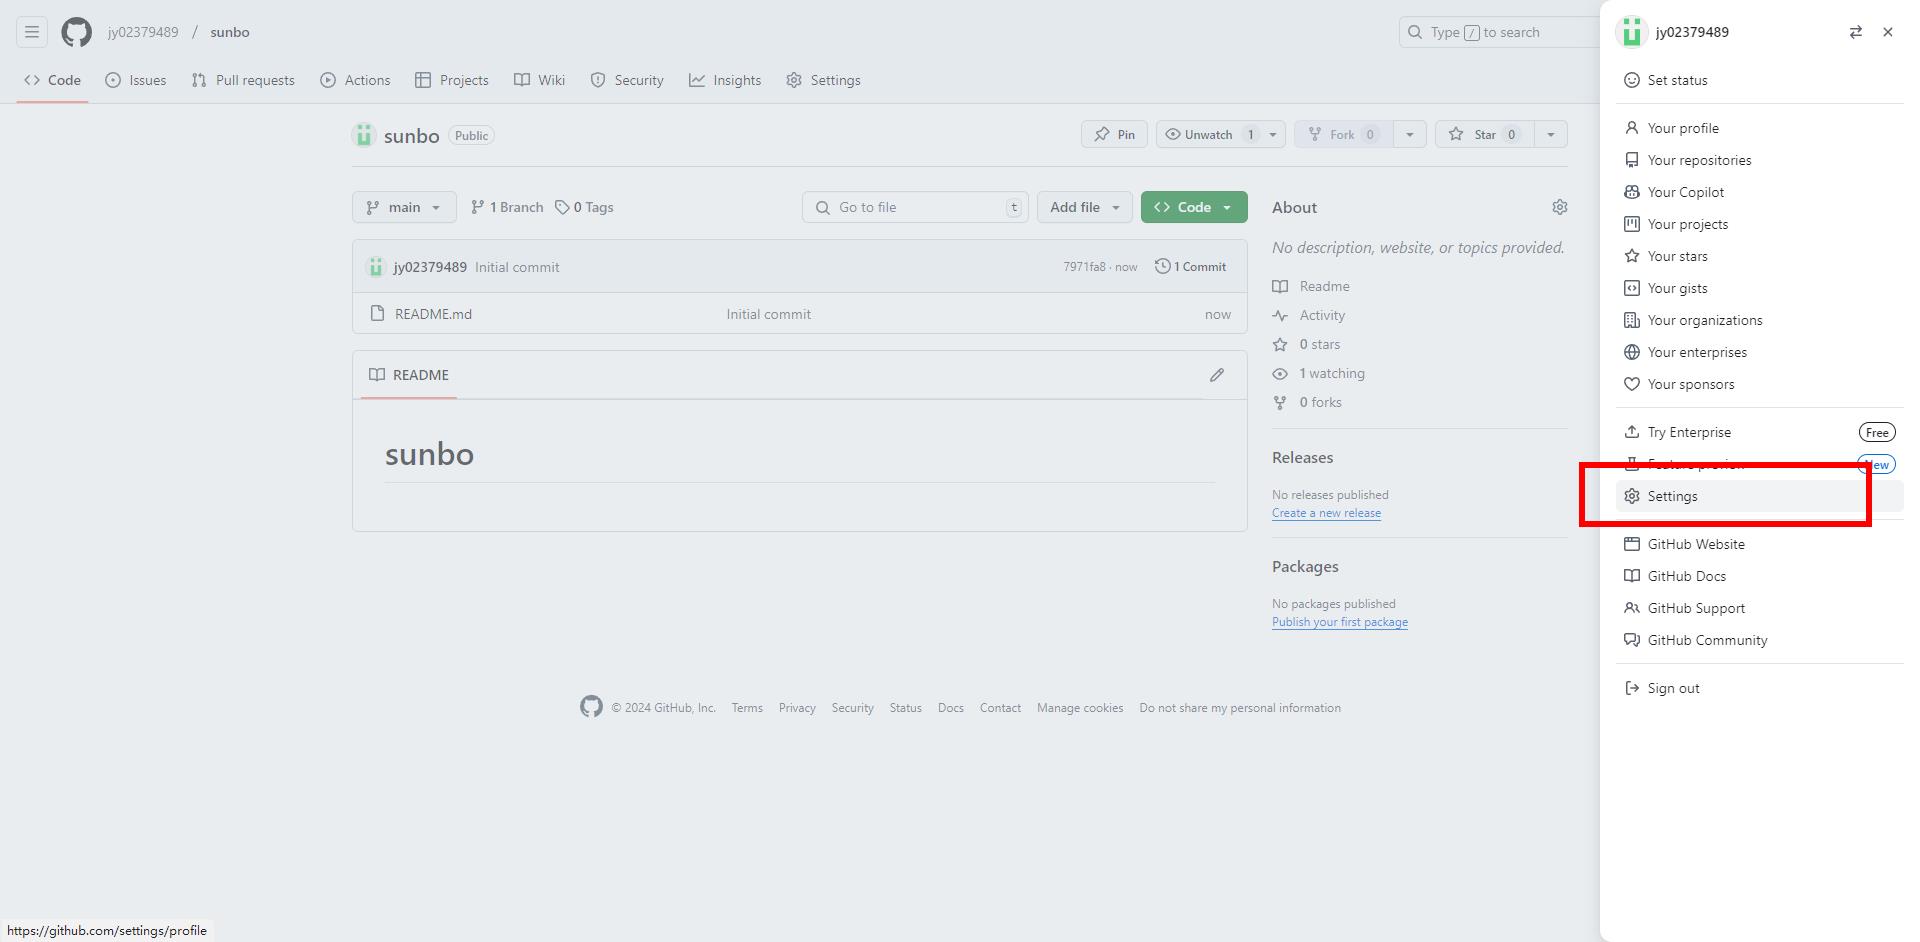This screenshot has height=942, width=1920.
Task: Open the jy02379489 avatar in user menu
Action: tap(1632, 32)
